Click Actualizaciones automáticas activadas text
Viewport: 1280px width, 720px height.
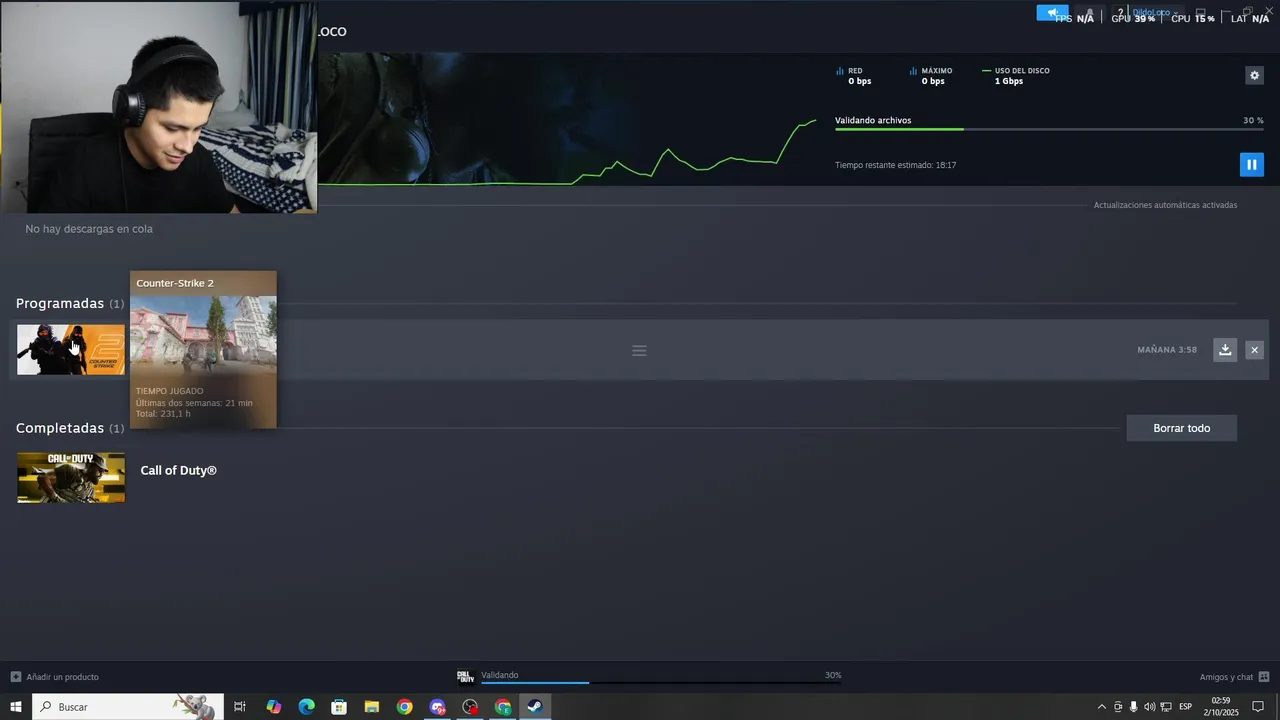tap(1165, 205)
